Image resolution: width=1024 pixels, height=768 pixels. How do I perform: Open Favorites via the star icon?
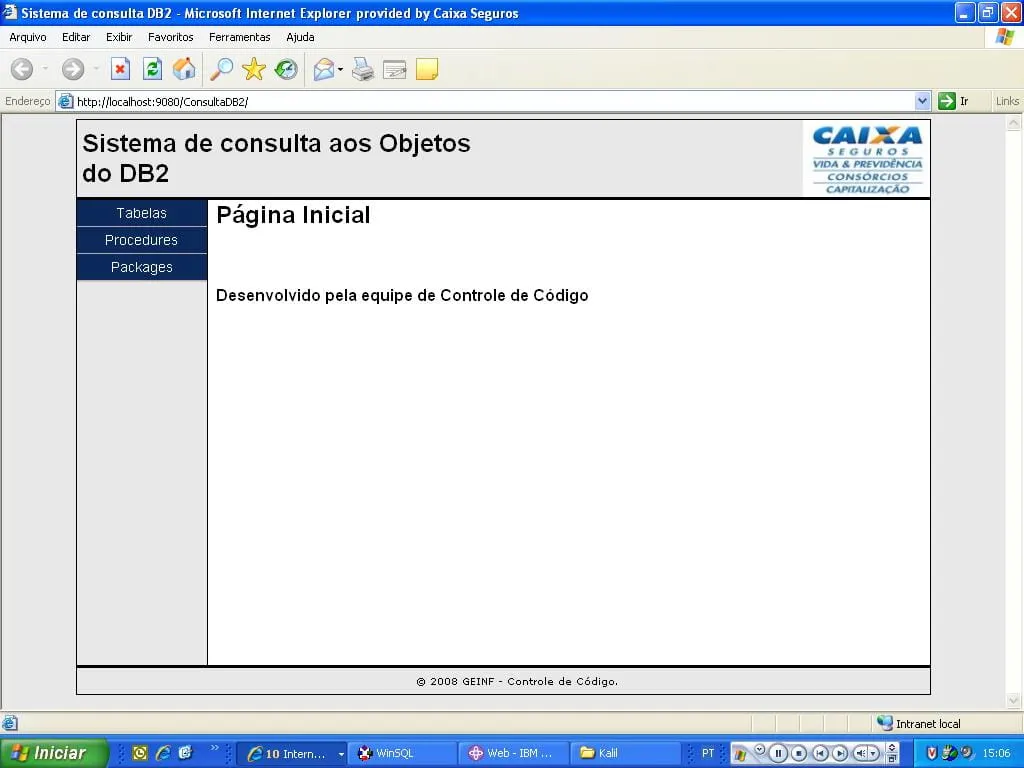tap(253, 69)
